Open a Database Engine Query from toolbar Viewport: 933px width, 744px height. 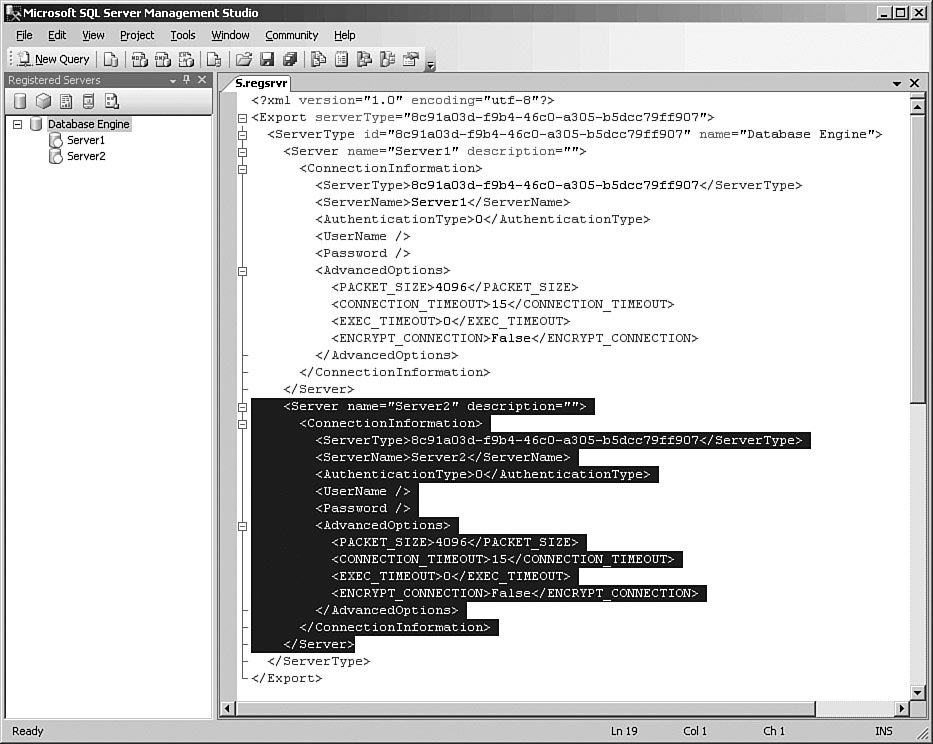coord(111,59)
